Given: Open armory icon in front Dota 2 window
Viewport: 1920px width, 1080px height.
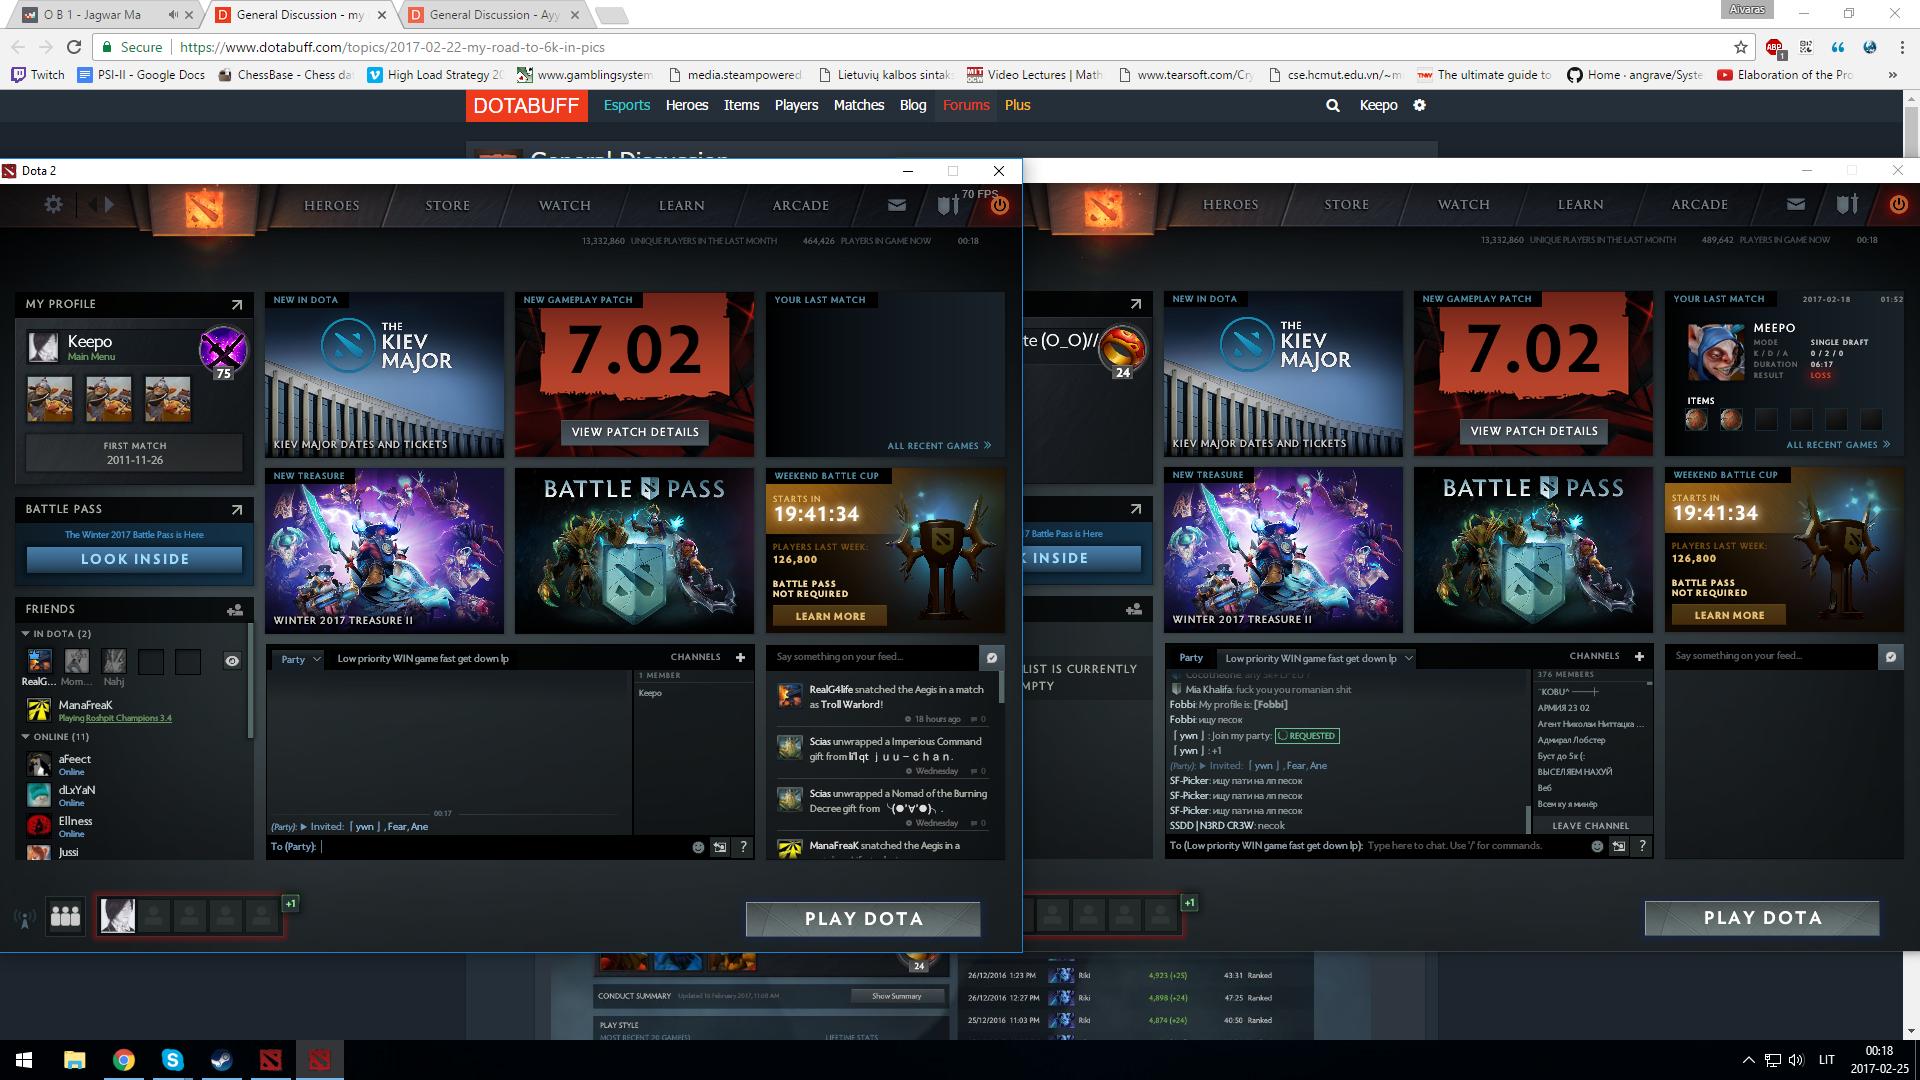Looking at the screenshot, I should pyautogui.click(x=947, y=205).
